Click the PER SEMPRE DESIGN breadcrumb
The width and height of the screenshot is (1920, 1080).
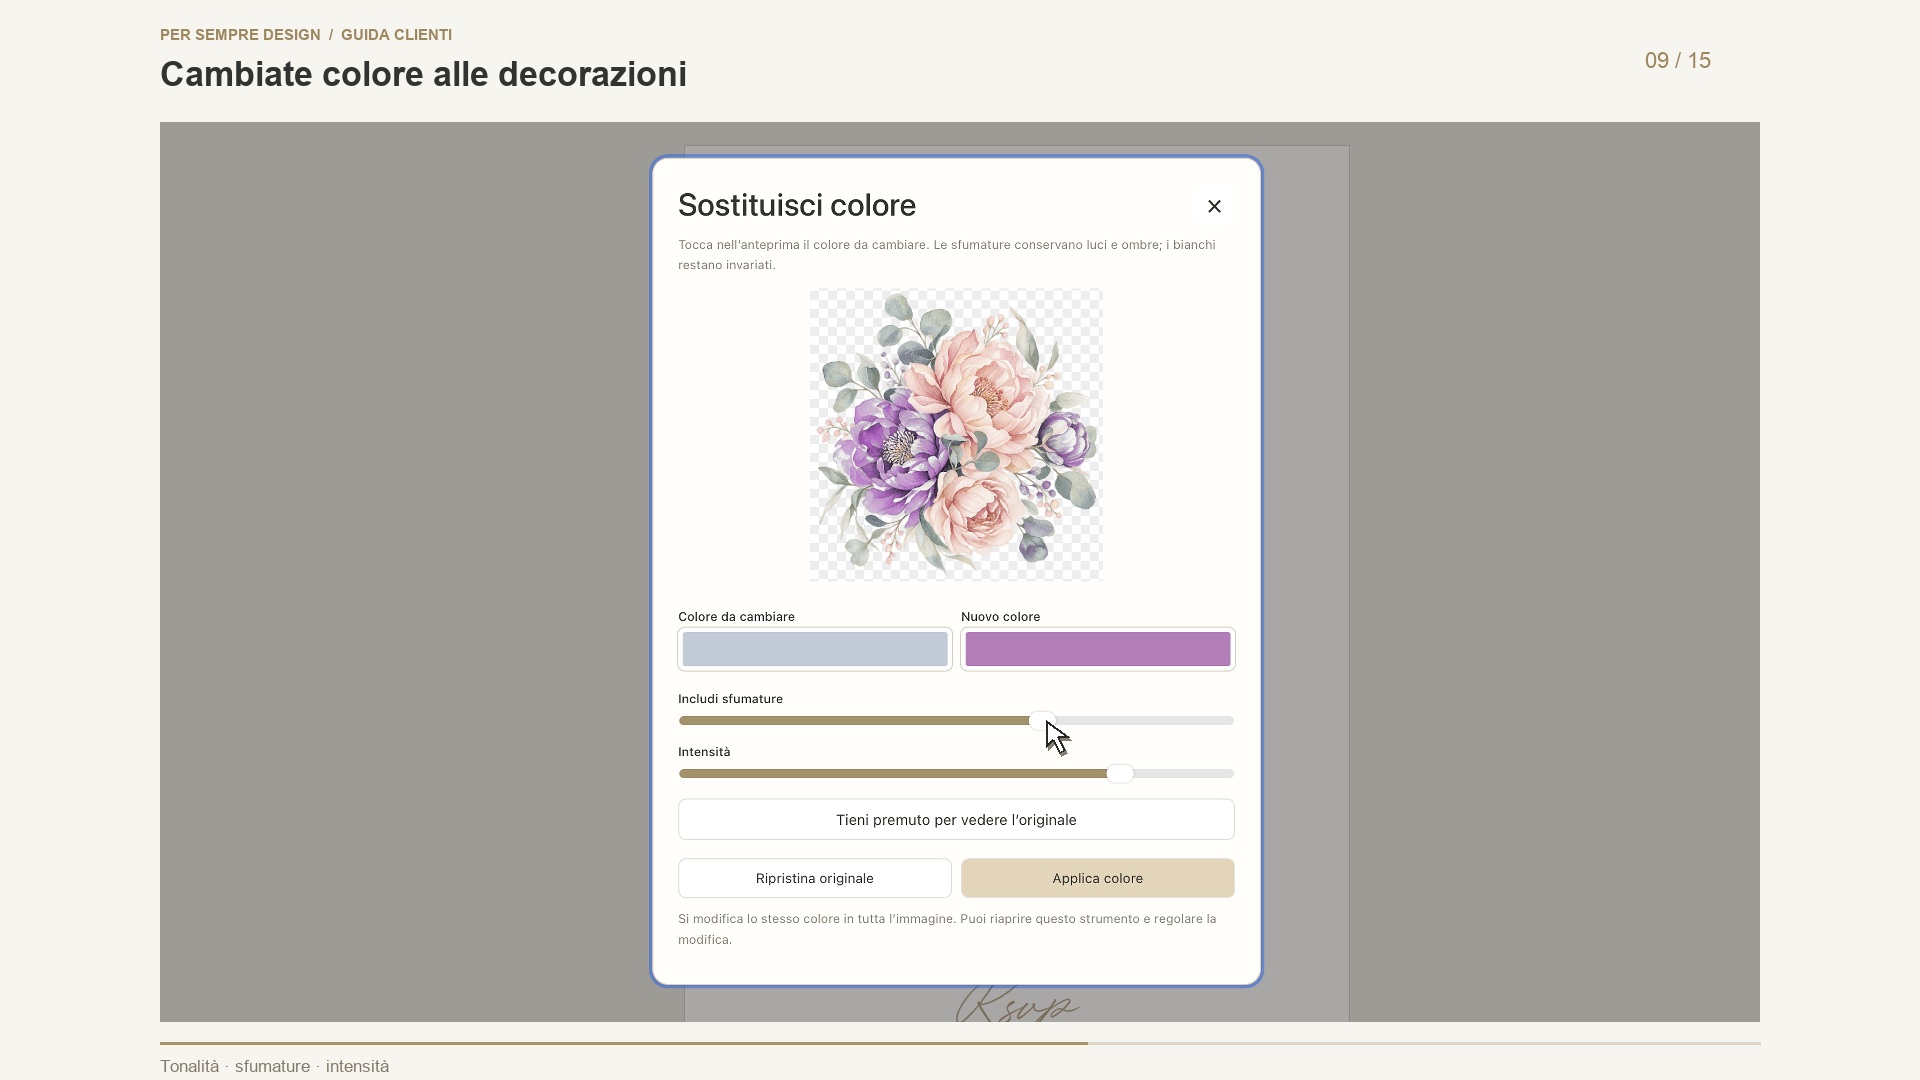240,35
